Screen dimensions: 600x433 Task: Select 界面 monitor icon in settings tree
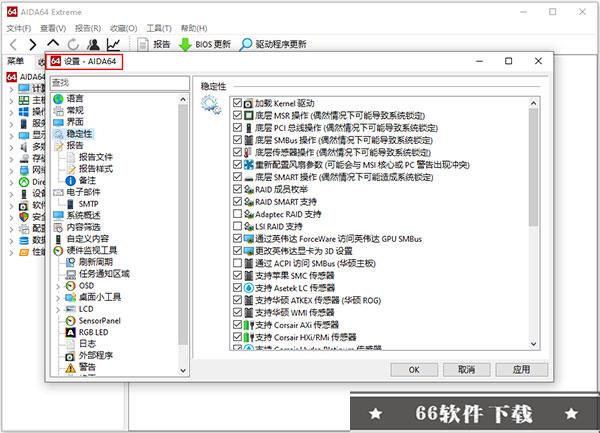(58, 122)
